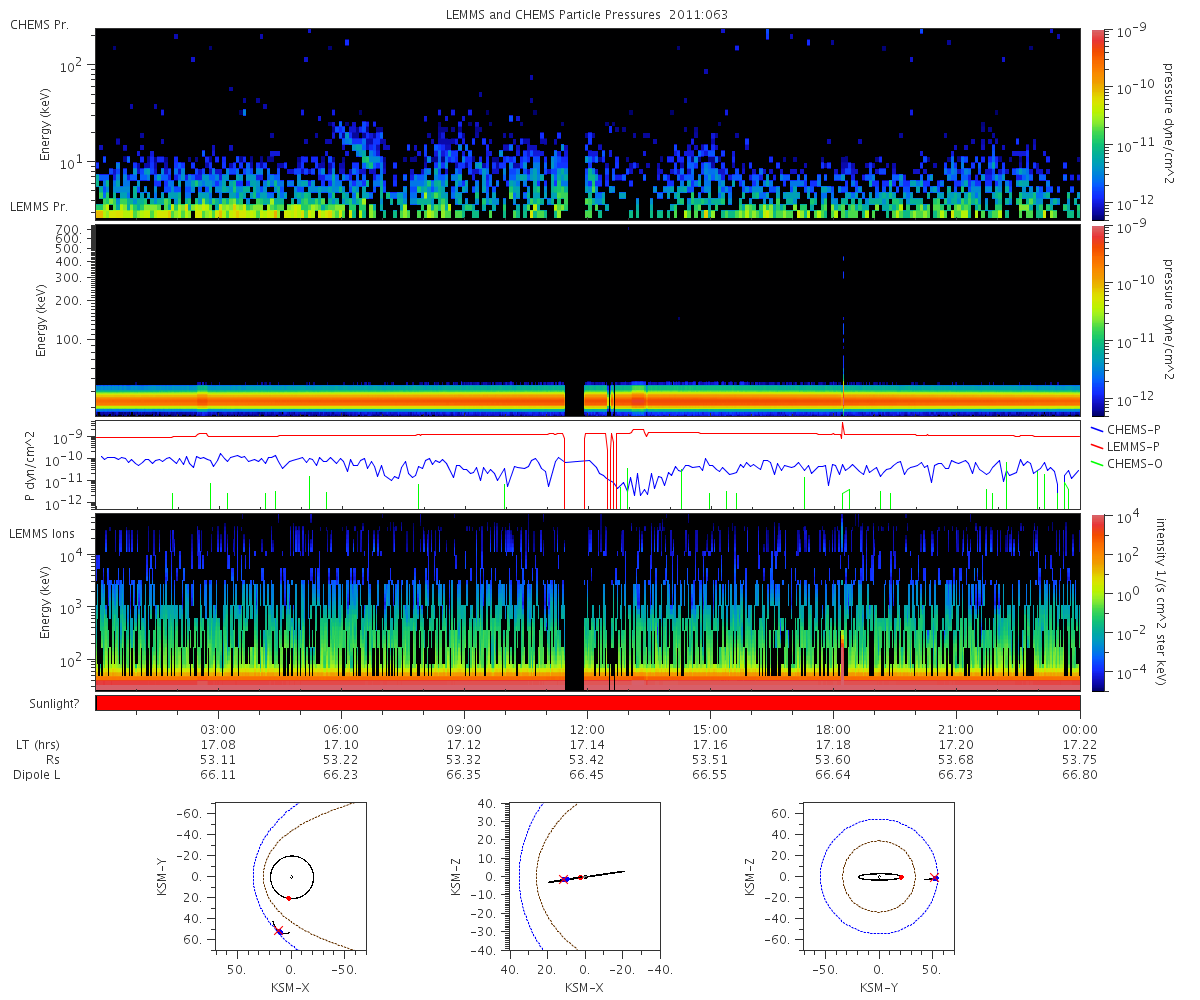1200x1000 pixels.
Task: Click the data gap in LEMMS pressure spectrogram
Action: tap(574, 398)
